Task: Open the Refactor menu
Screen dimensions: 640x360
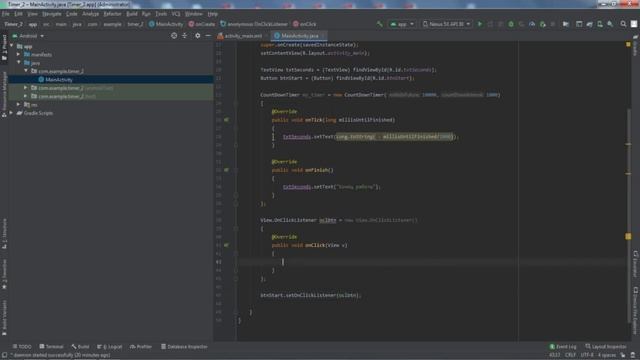Action: point(112,14)
